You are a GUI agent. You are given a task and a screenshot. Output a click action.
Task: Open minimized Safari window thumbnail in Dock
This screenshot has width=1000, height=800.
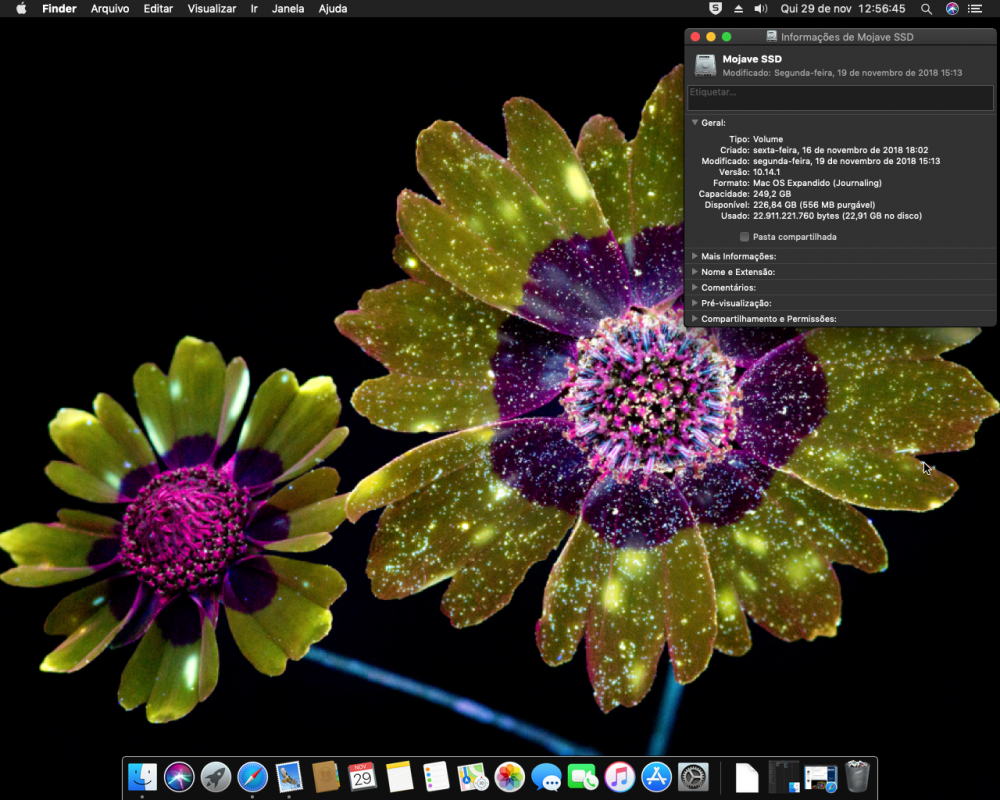coord(820,776)
